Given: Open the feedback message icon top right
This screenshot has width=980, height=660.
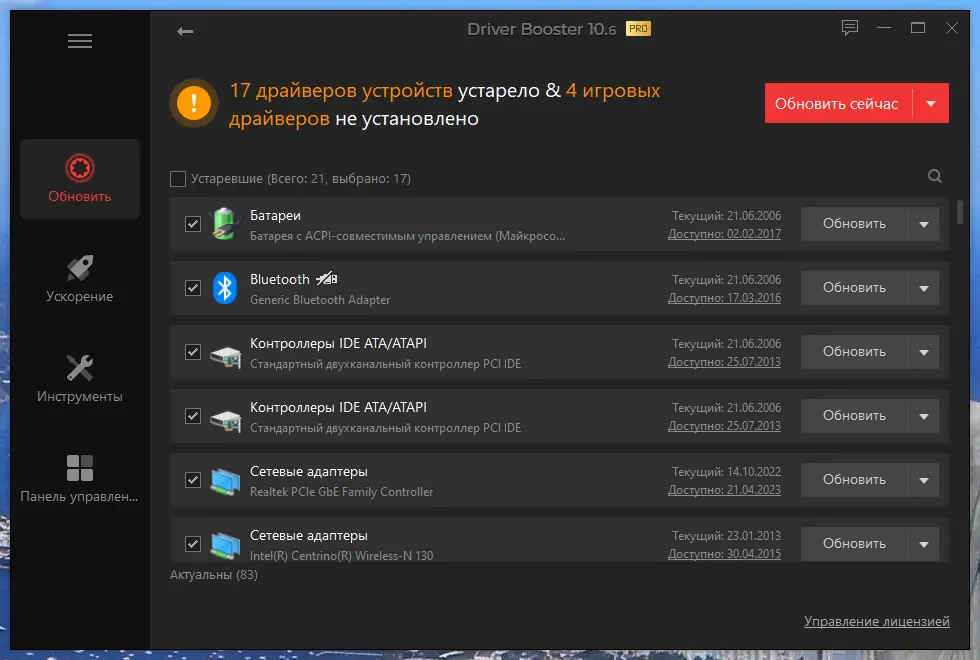Looking at the screenshot, I should [x=849, y=28].
